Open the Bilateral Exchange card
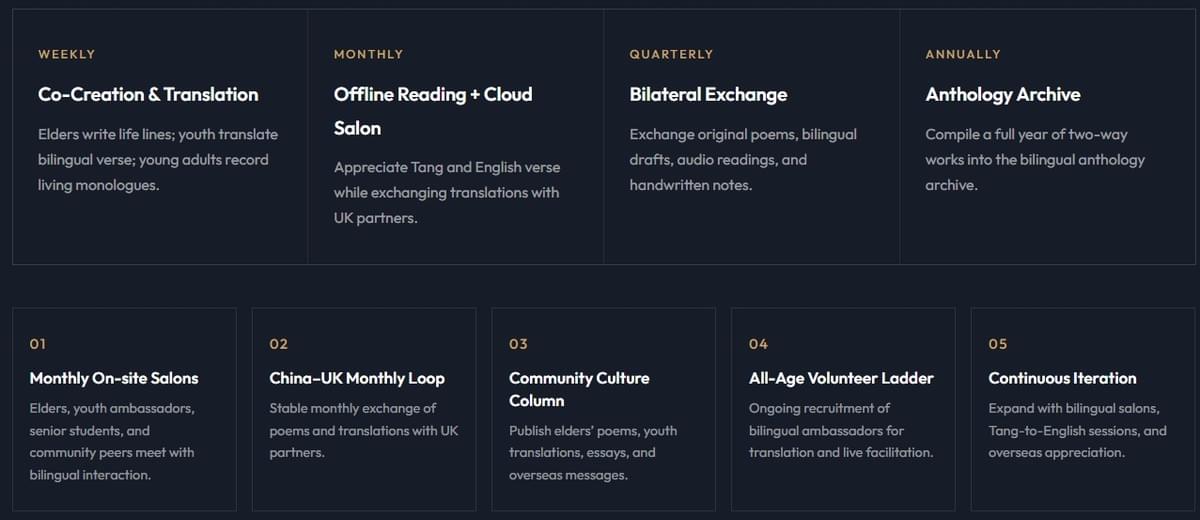The width and height of the screenshot is (1200, 520). point(752,137)
